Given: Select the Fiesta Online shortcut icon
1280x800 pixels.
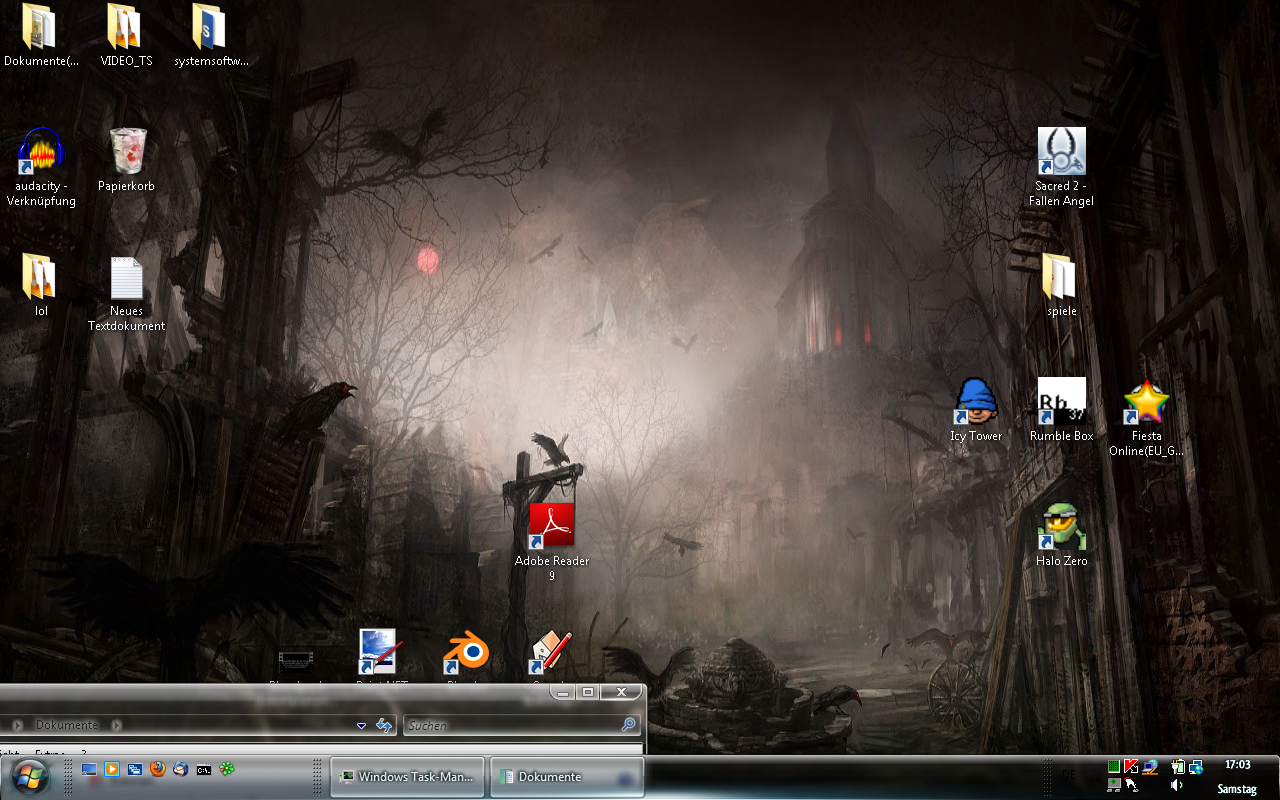Looking at the screenshot, I should (1146, 401).
